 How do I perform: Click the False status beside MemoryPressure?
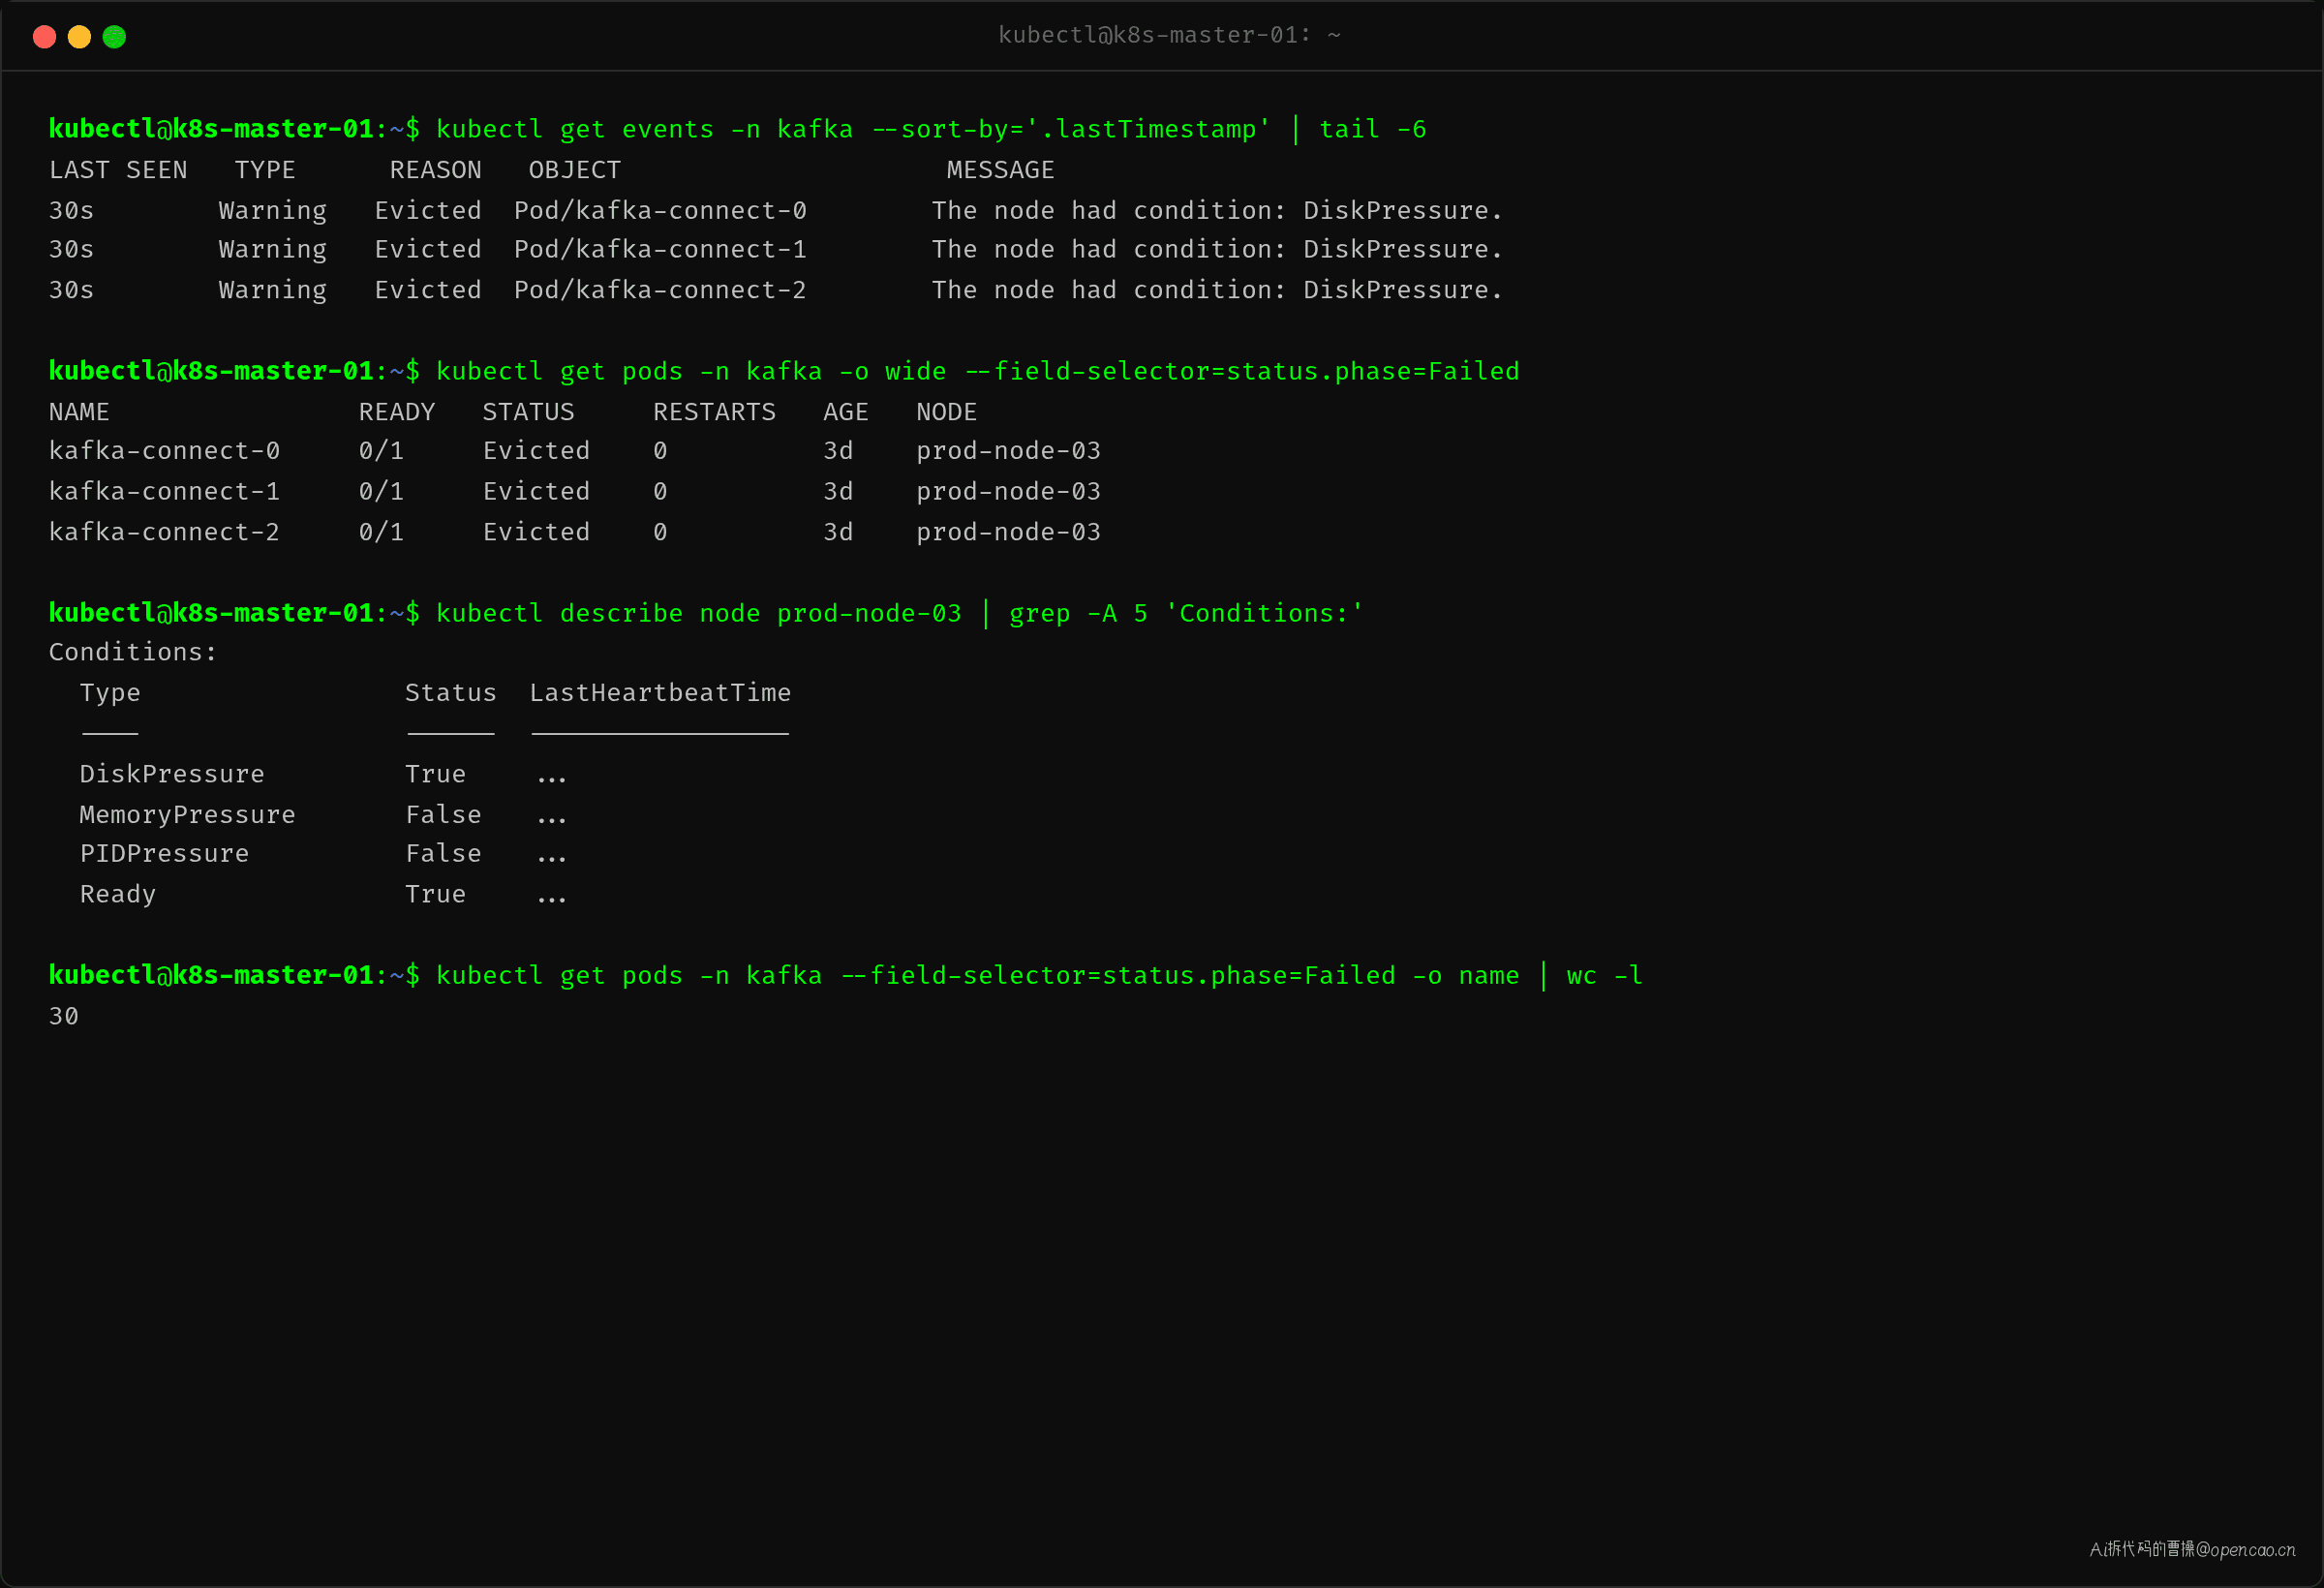(443, 815)
